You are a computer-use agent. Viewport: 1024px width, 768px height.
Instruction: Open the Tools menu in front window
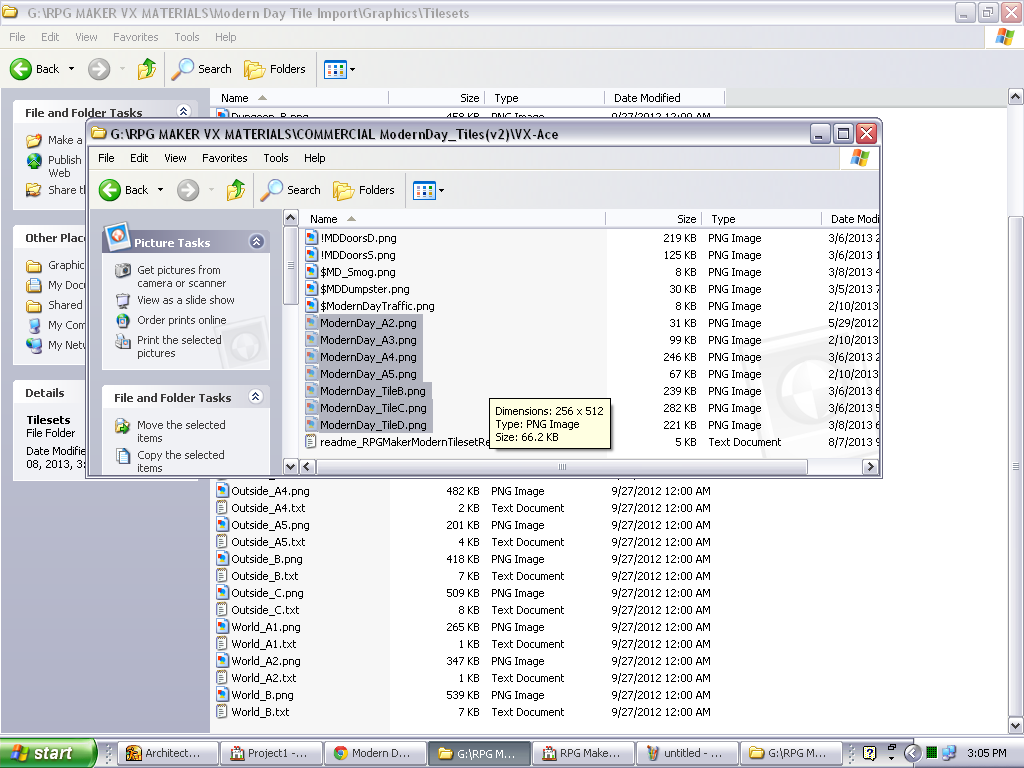pos(276,158)
